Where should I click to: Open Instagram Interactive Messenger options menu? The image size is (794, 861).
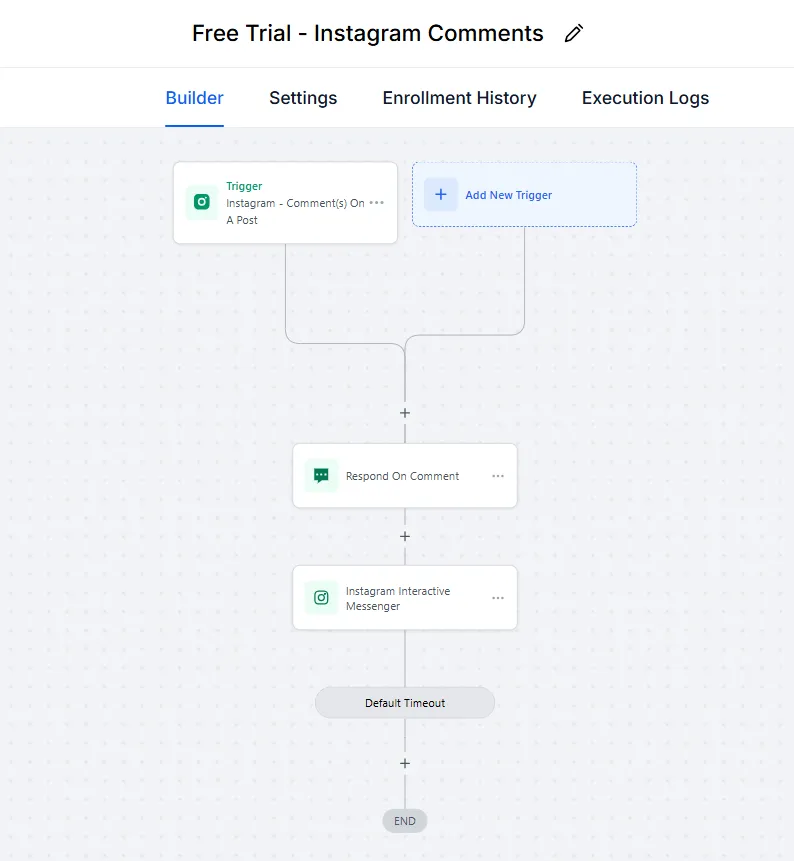(x=498, y=598)
